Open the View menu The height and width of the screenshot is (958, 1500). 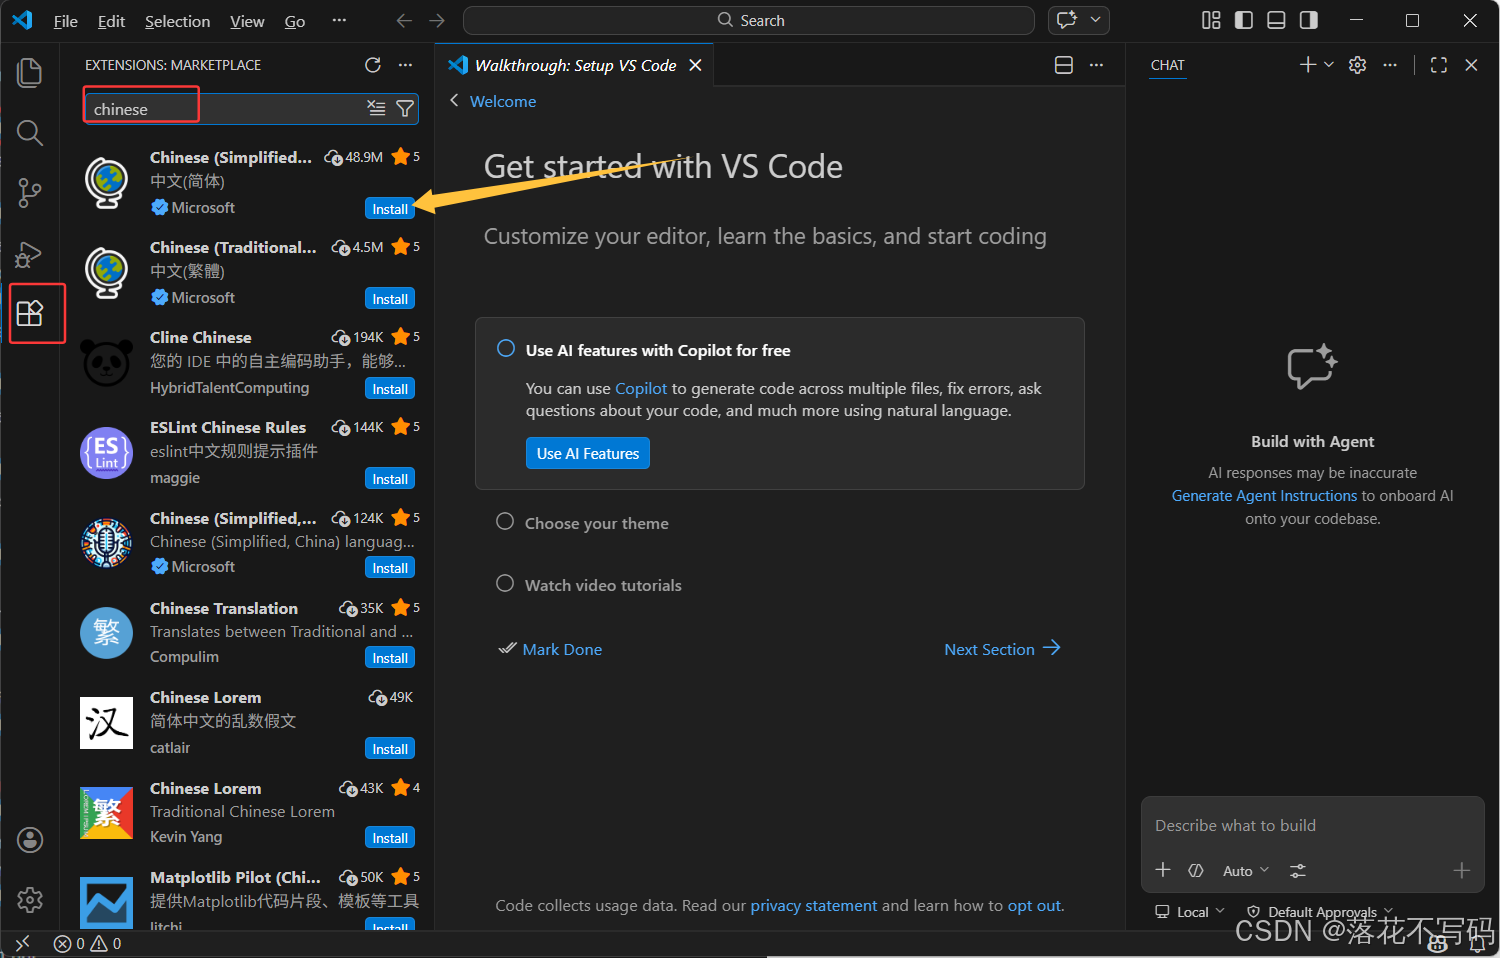[x=247, y=21]
